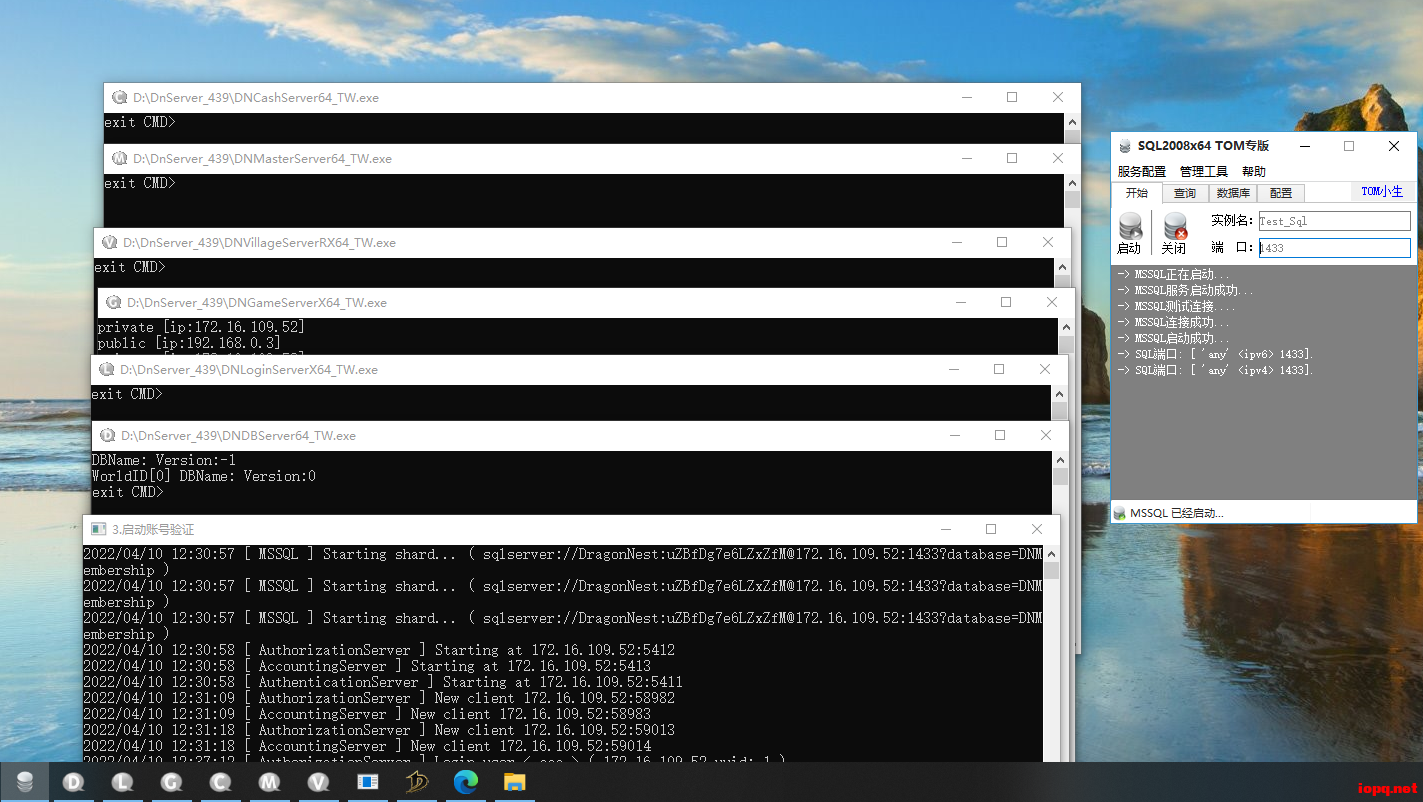Click AccountingServer Starting at 172.16.109.52:5413 line
This screenshot has height=802, width=1423.
tap(367, 666)
